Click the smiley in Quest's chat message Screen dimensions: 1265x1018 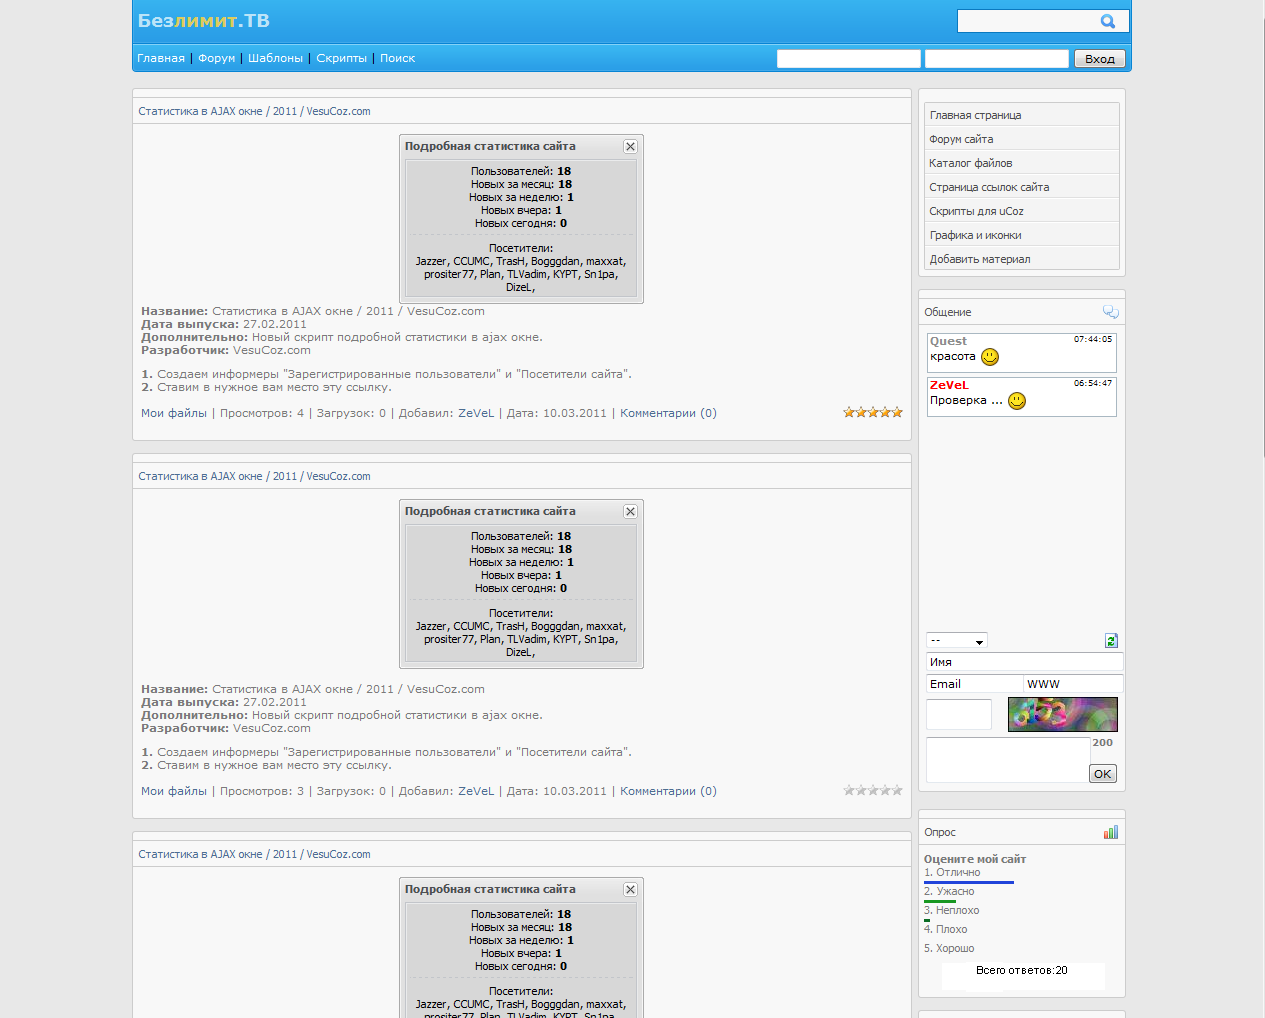pyautogui.click(x=990, y=357)
